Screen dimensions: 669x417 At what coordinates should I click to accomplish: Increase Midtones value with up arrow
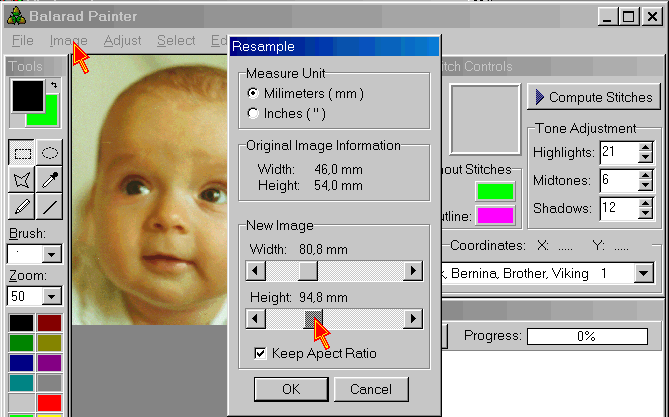[x=646, y=176]
